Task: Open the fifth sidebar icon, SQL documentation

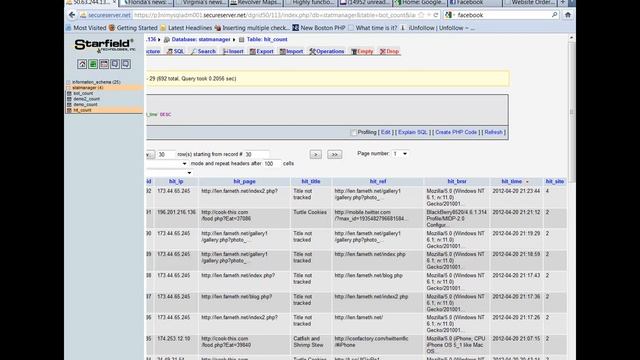Action: 126,64
